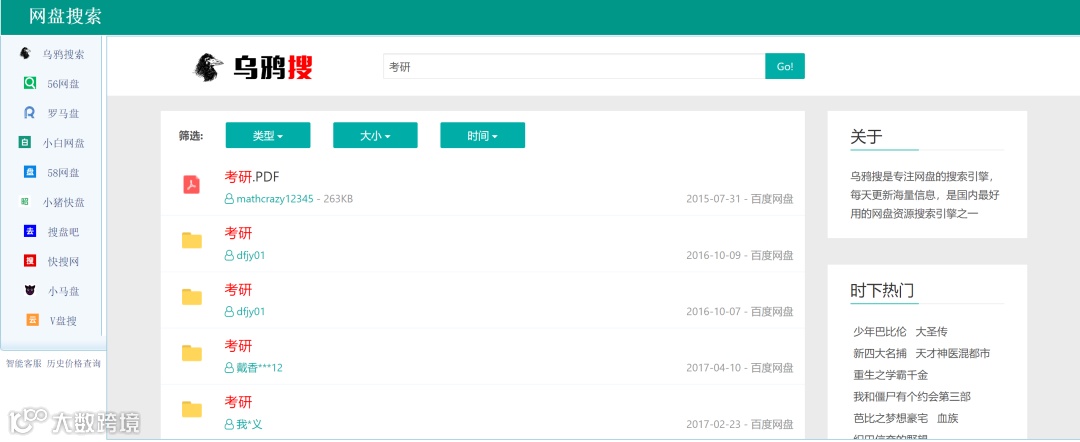
Task: Click the folder icon dated 2017-04-10
Action: (x=191, y=354)
